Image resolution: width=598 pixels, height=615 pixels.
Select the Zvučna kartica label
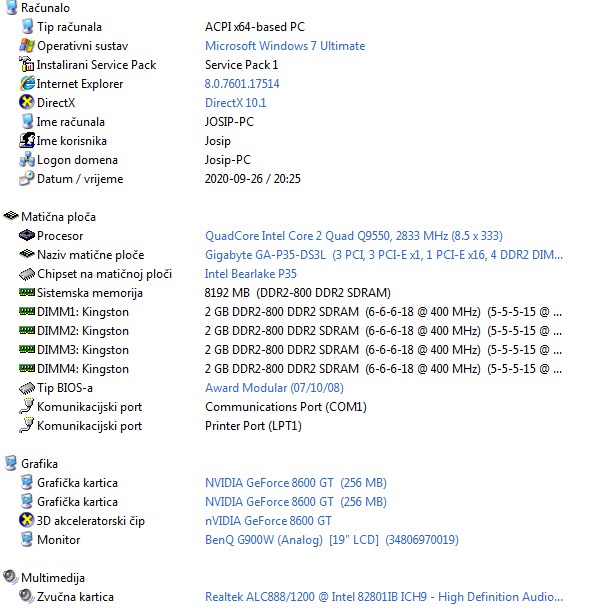click(x=75, y=597)
